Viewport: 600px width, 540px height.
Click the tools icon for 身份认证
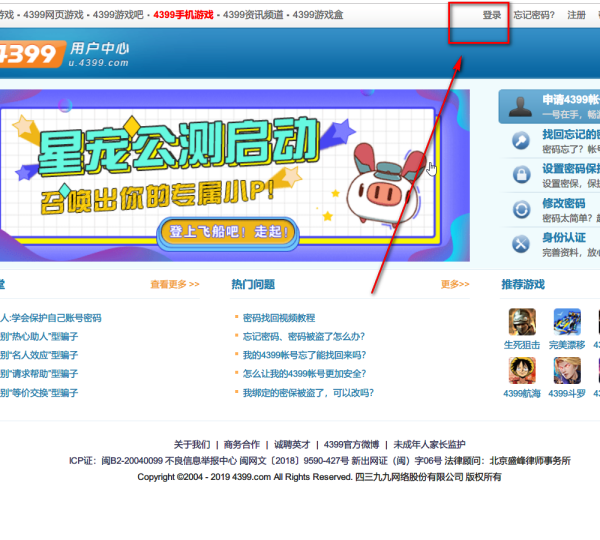click(521, 244)
